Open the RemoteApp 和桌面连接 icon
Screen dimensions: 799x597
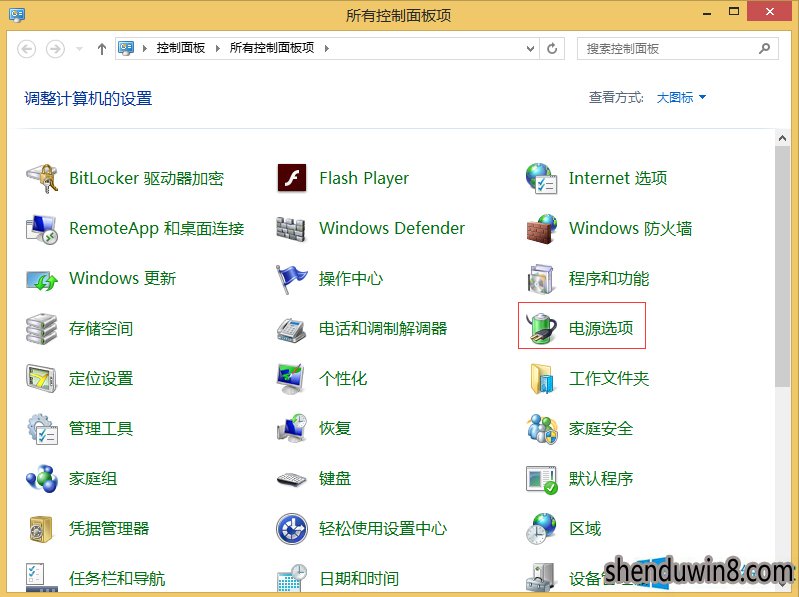coord(42,229)
